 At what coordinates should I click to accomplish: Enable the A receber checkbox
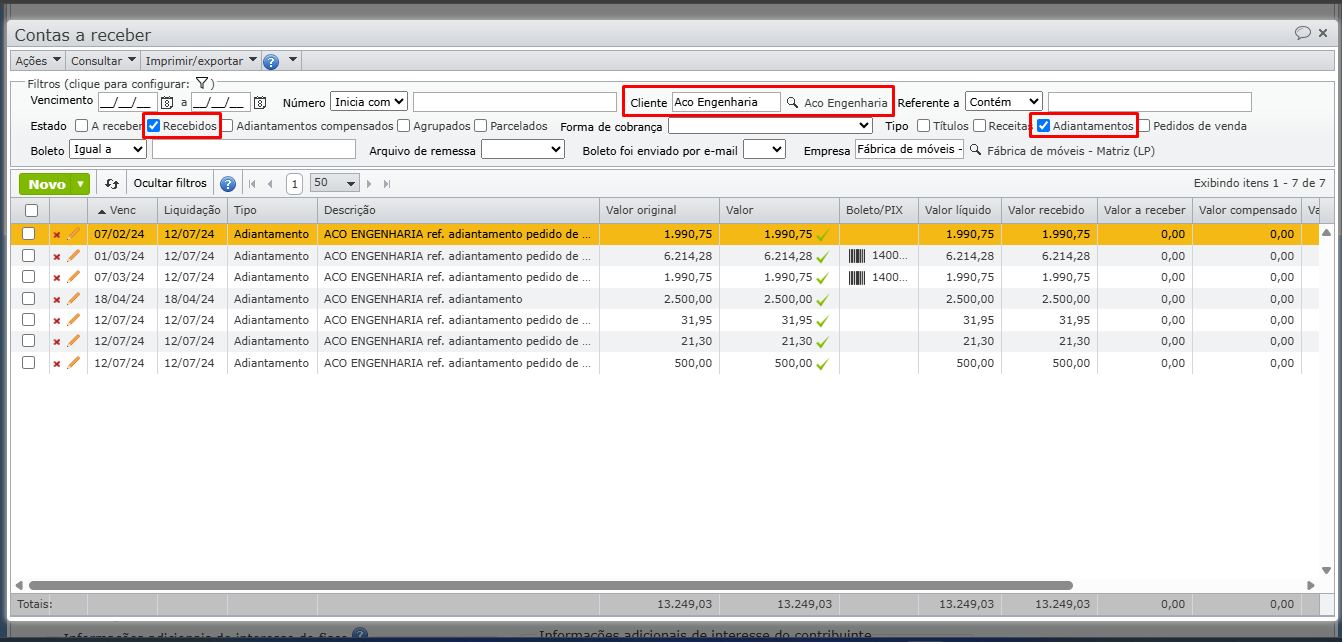coord(82,126)
